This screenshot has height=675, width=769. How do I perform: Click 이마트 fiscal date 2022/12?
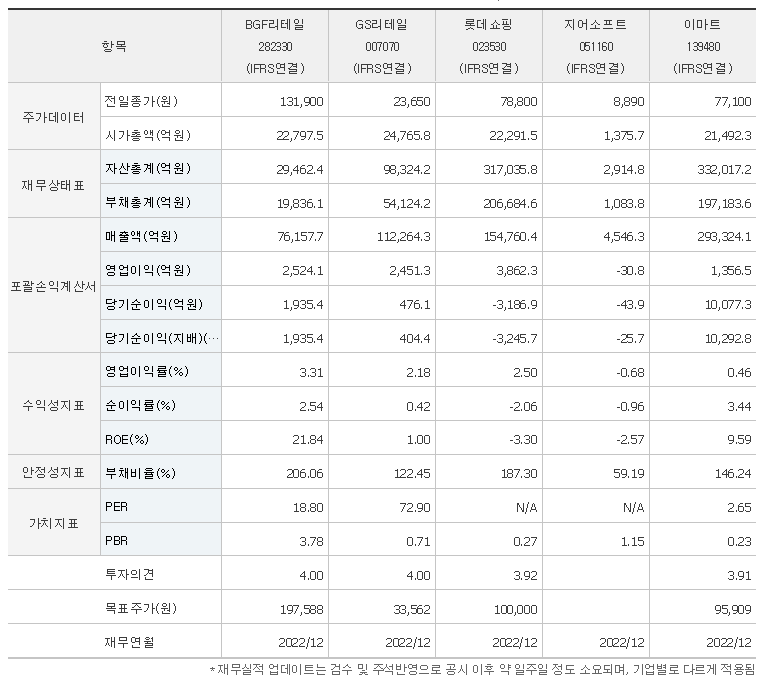coord(729,643)
